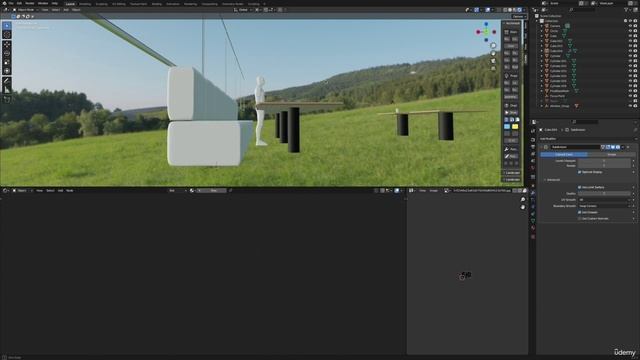Open the Add Modifier dropdown
640x360 pixels.
[x=588, y=139]
